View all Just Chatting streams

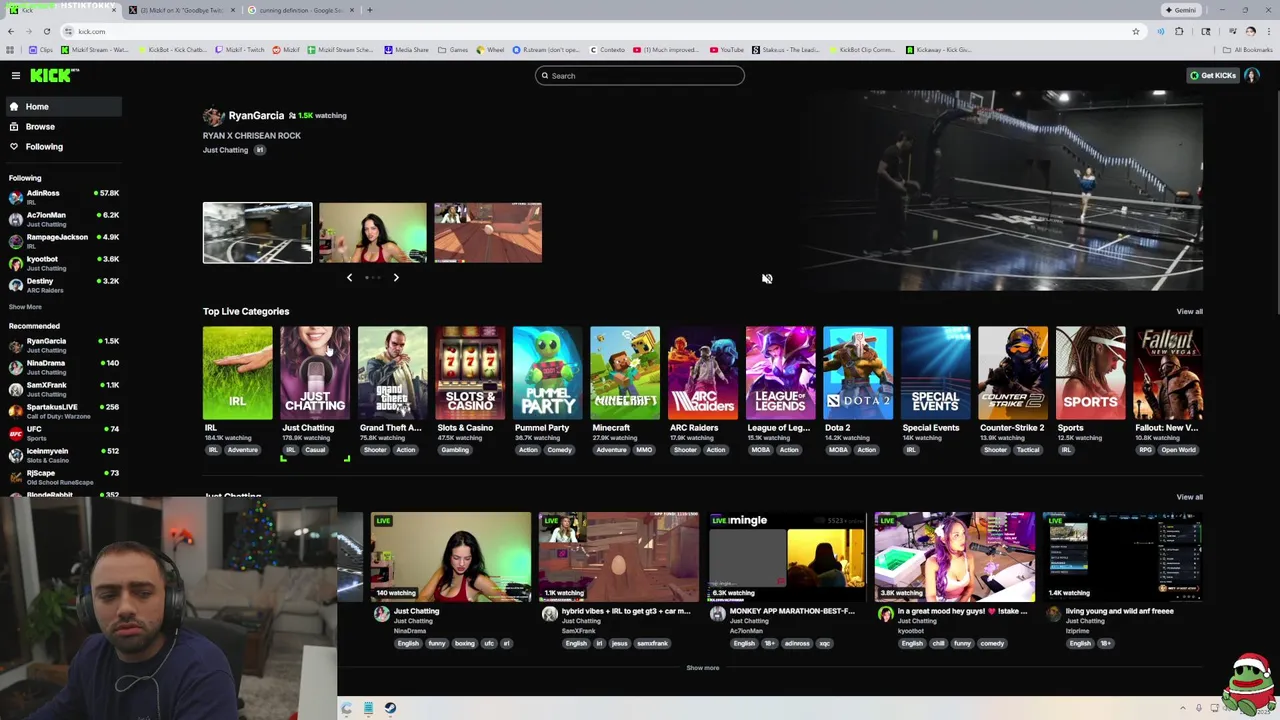coord(1189,497)
